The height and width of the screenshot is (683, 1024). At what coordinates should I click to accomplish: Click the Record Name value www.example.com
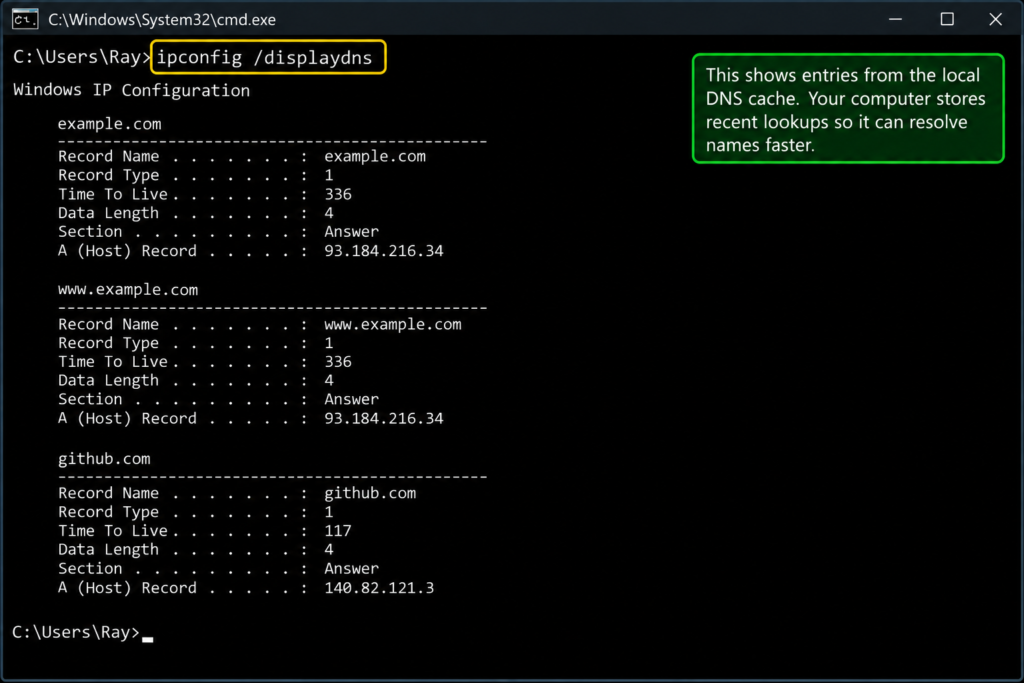pos(392,325)
